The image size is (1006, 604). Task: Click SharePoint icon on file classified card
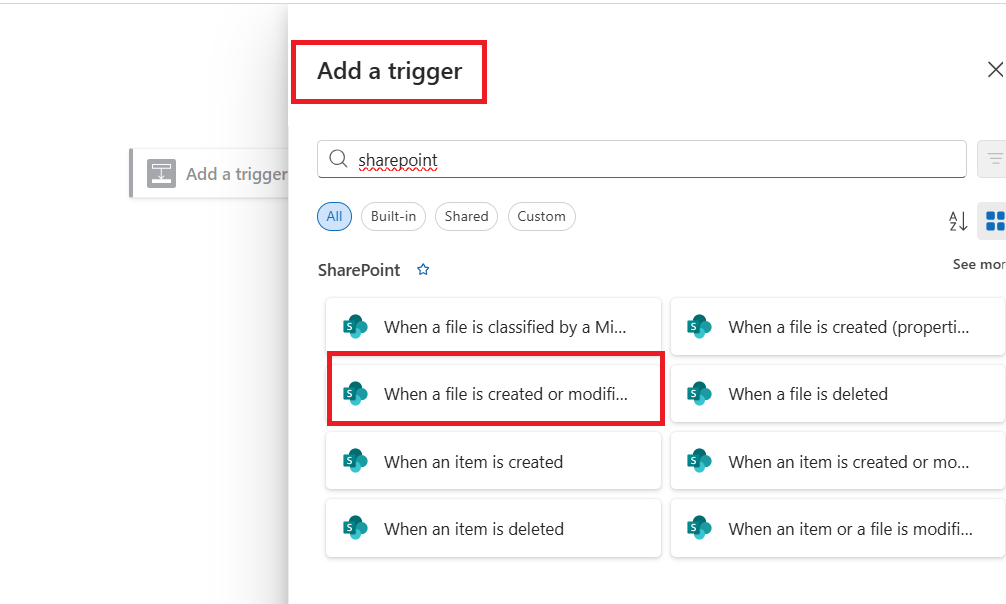coord(355,327)
